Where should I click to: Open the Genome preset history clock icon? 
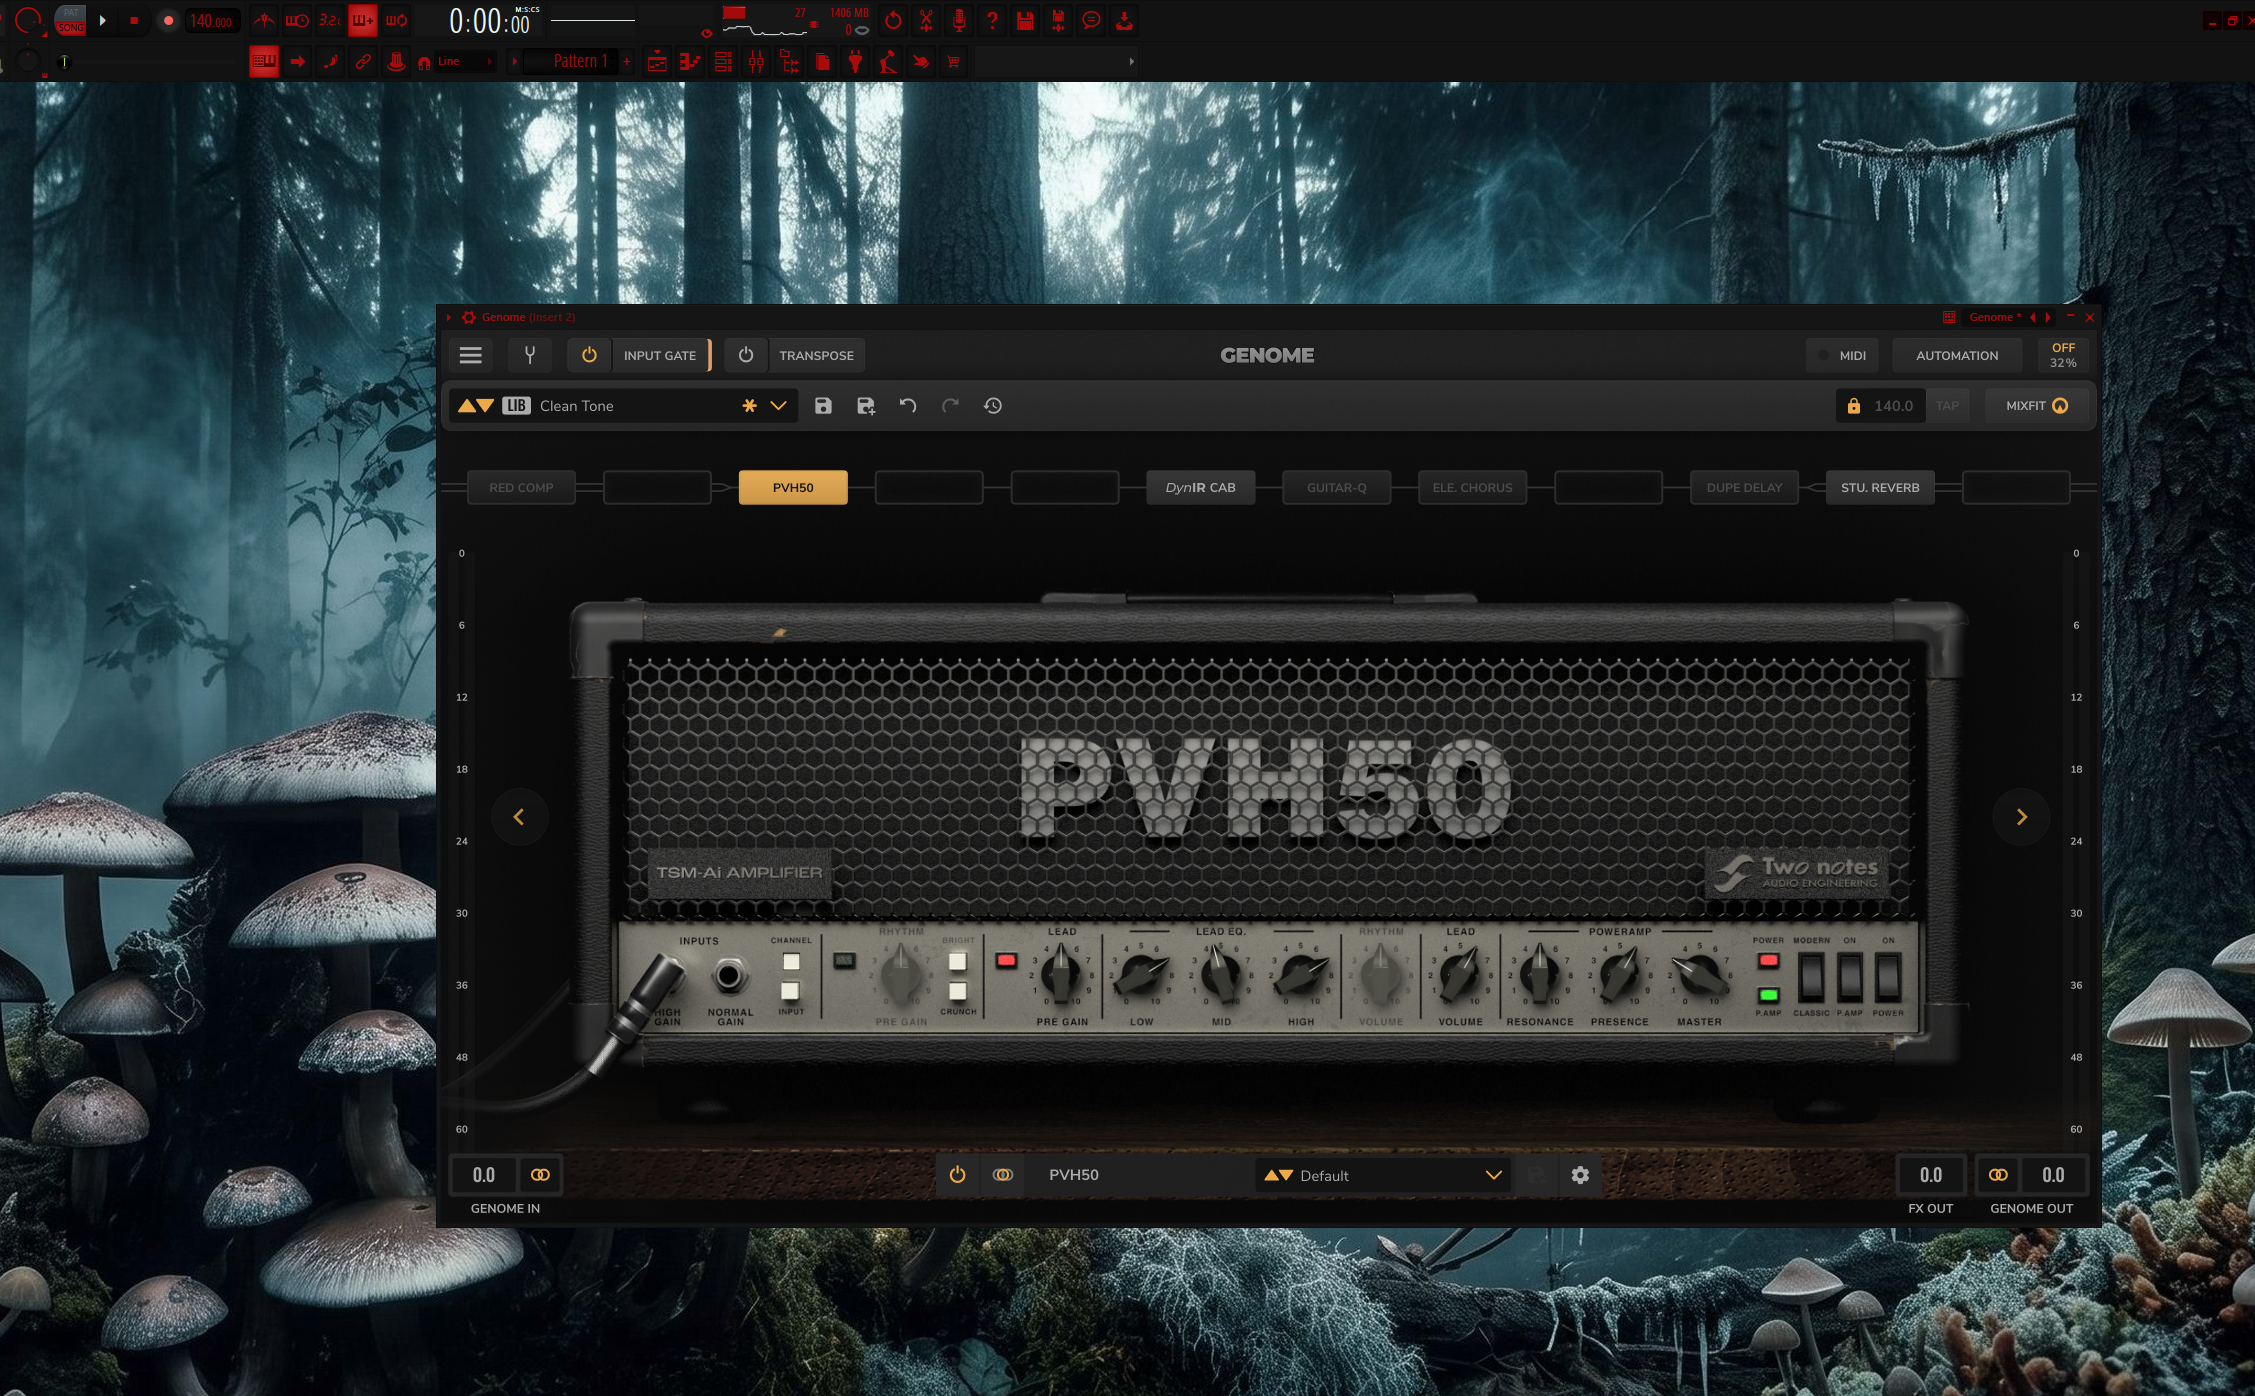(993, 406)
